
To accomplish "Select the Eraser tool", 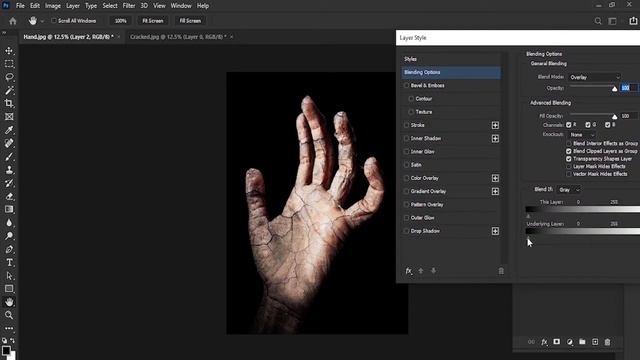I will click(9, 196).
